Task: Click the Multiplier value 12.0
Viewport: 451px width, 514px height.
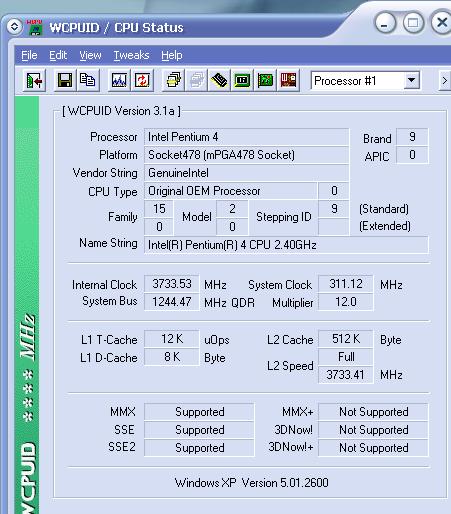Action: [x=346, y=302]
